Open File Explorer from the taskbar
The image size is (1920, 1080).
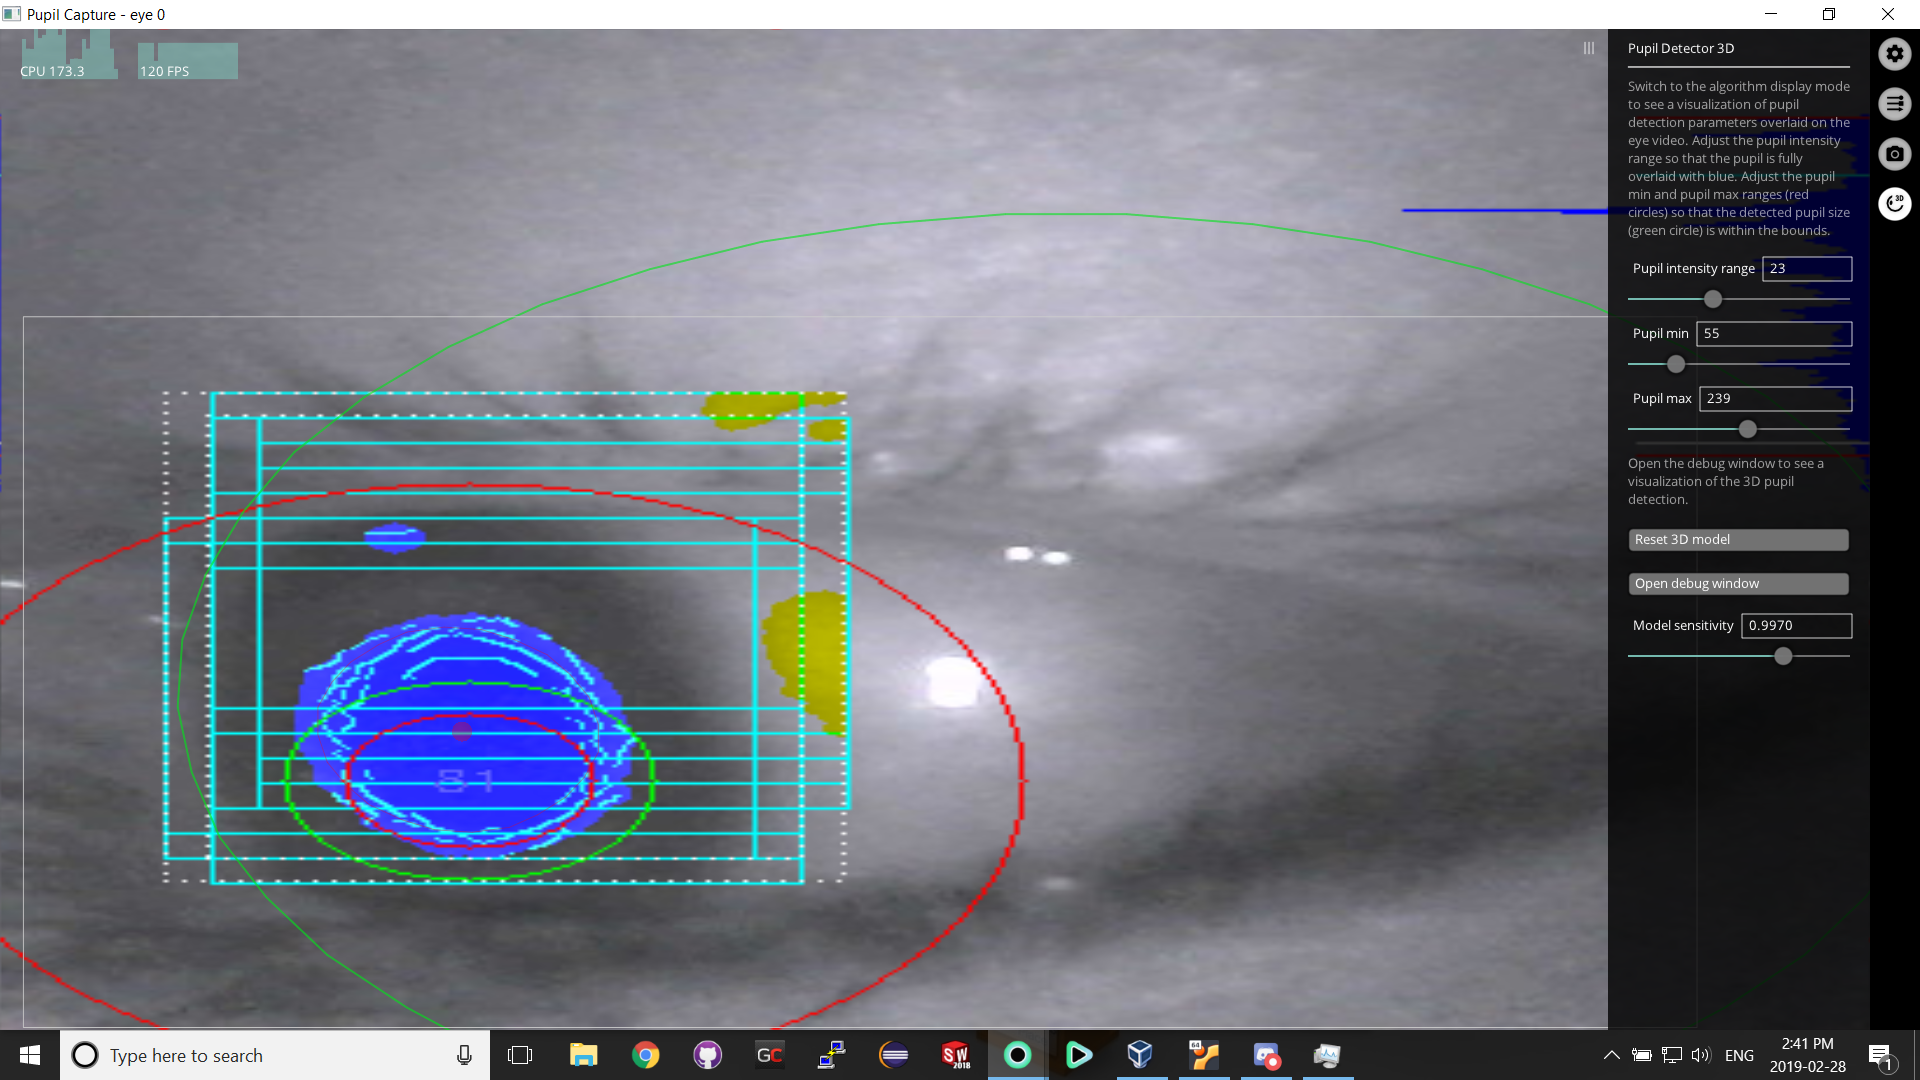pos(583,1055)
